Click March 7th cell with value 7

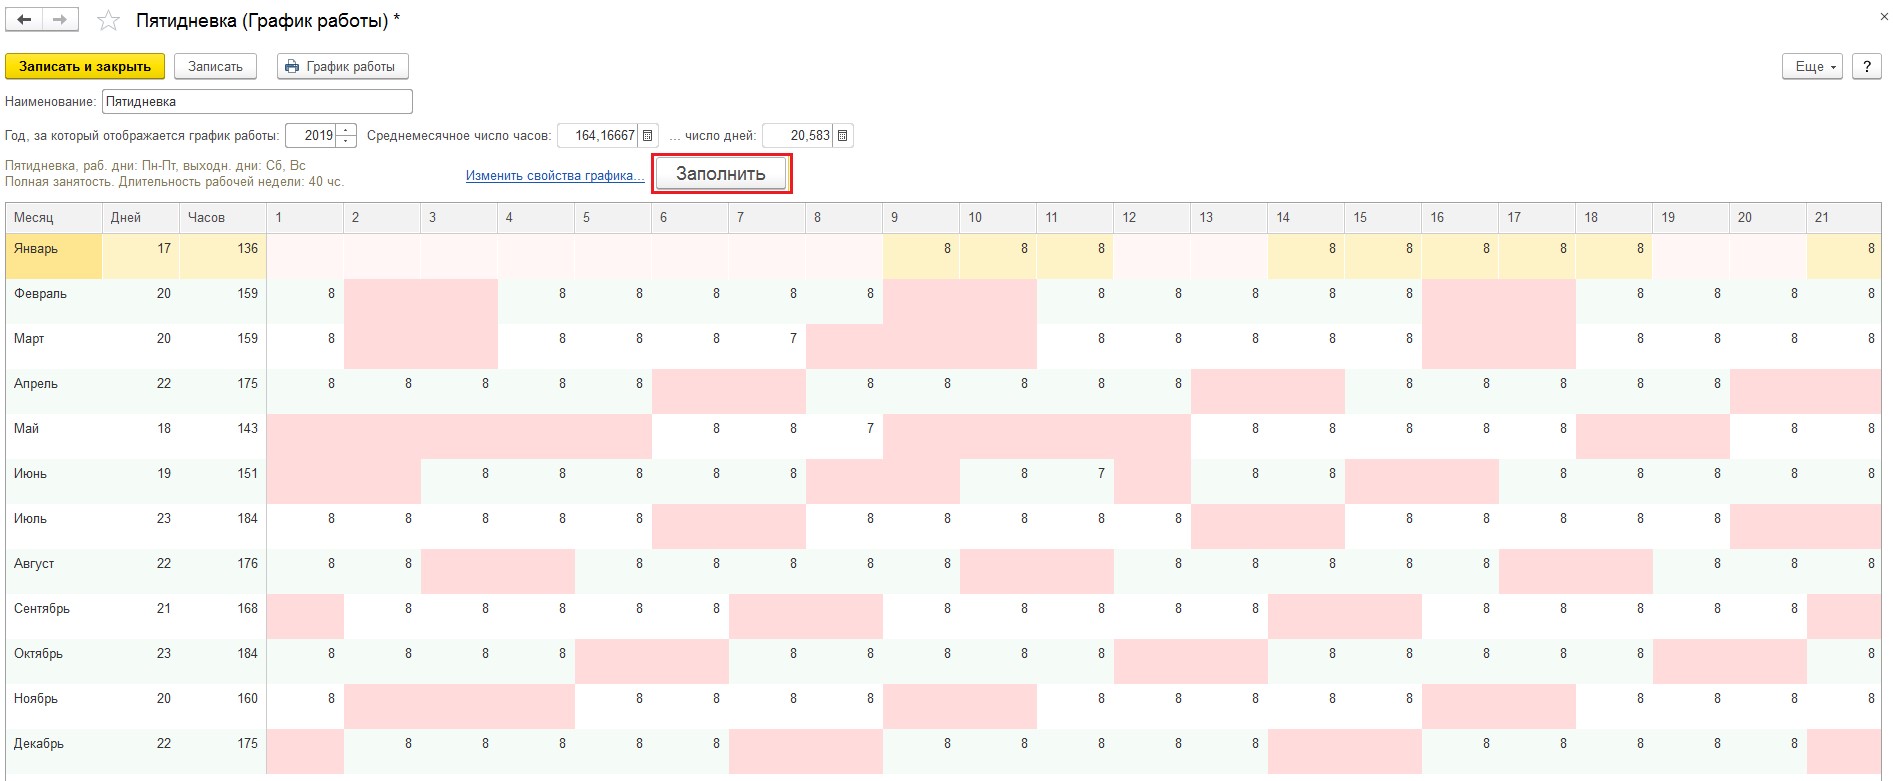click(767, 346)
